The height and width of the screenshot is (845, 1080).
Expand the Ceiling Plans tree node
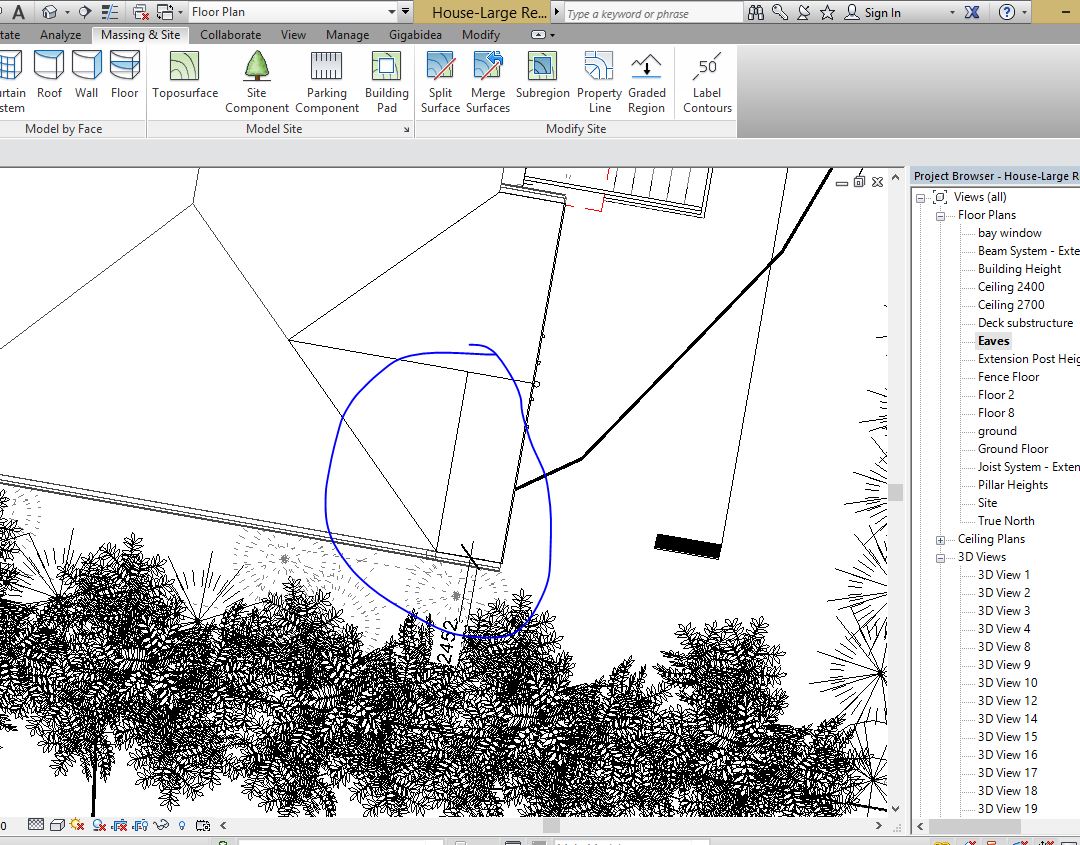tap(940, 539)
